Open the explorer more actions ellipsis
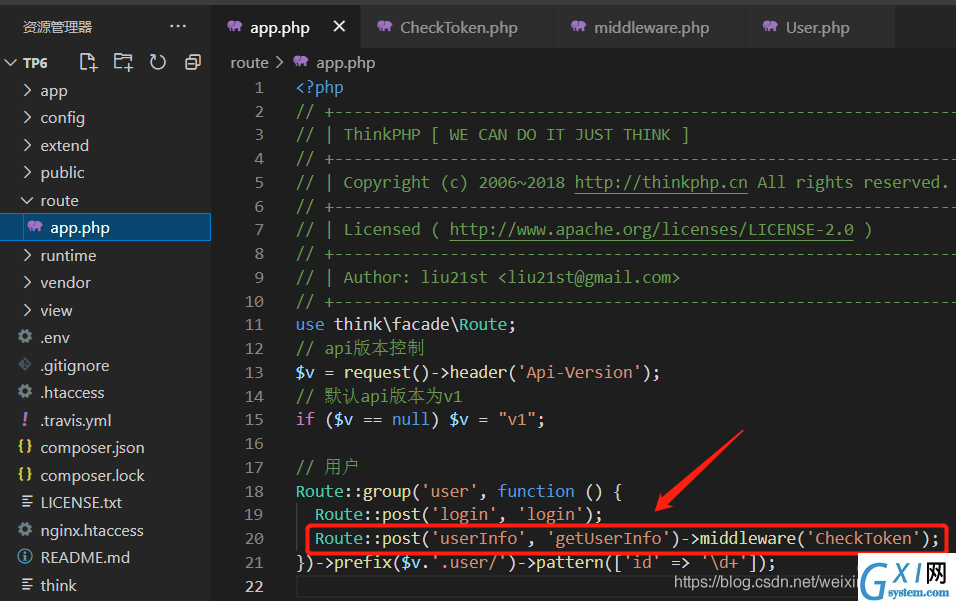 pos(178,26)
